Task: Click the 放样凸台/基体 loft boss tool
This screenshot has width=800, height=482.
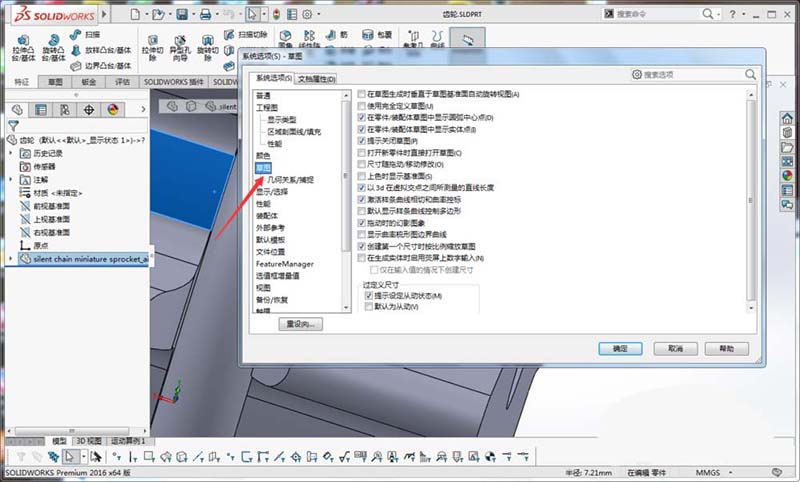Action: point(101,50)
